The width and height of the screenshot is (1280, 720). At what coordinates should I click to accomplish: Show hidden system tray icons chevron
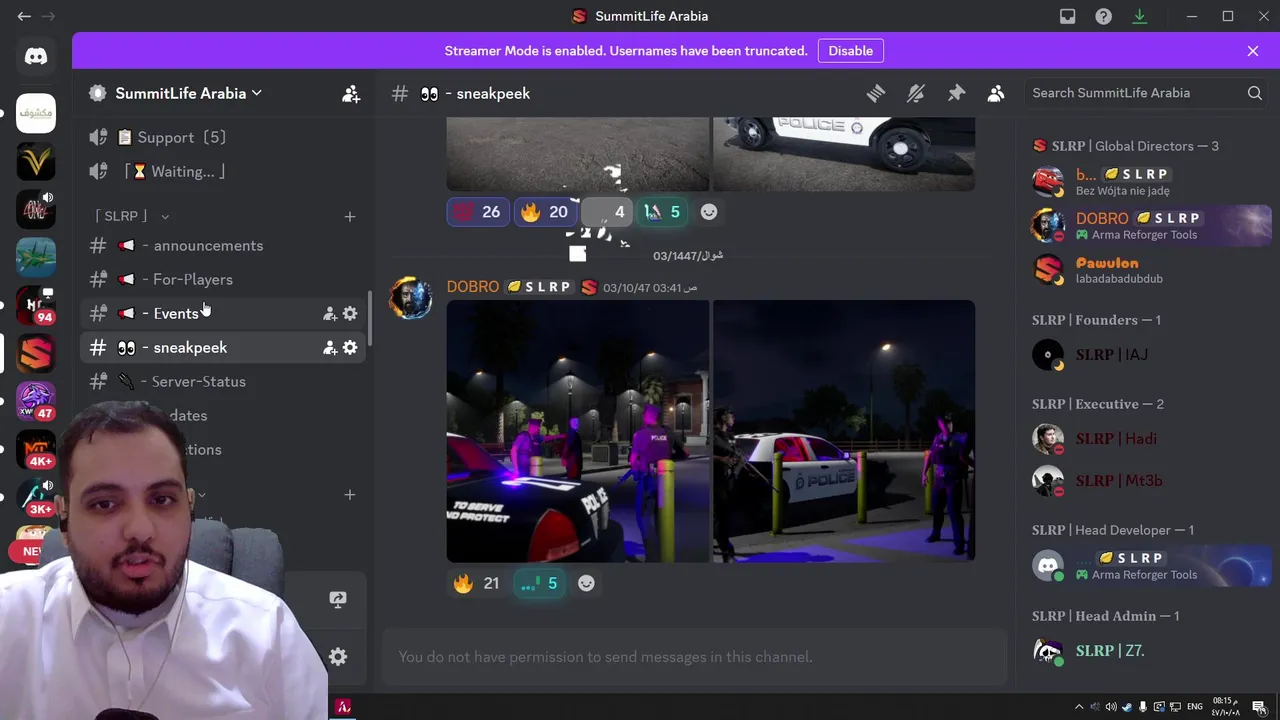pos(1079,707)
